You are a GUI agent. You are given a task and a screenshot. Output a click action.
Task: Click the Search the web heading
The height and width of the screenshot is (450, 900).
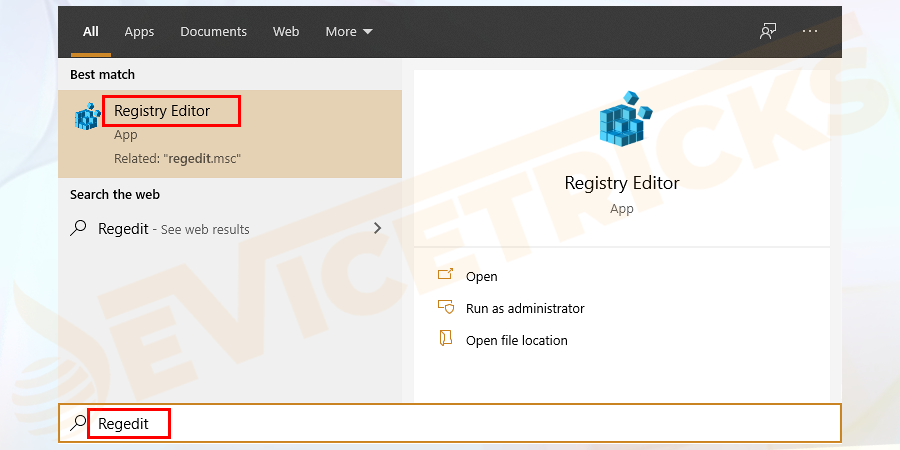point(115,195)
